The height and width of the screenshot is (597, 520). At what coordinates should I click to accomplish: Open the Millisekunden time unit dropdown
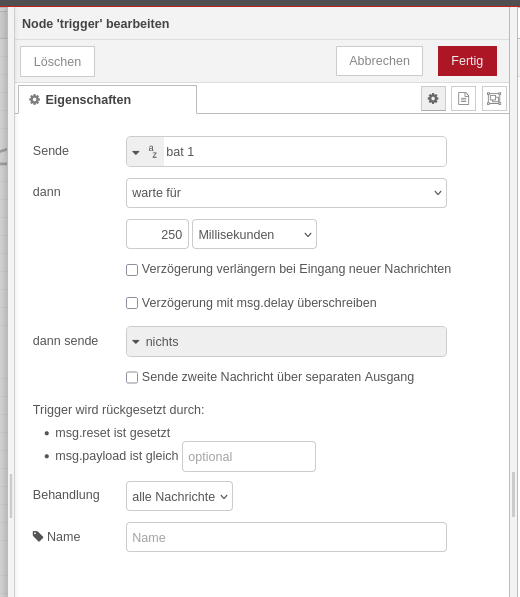coord(254,234)
